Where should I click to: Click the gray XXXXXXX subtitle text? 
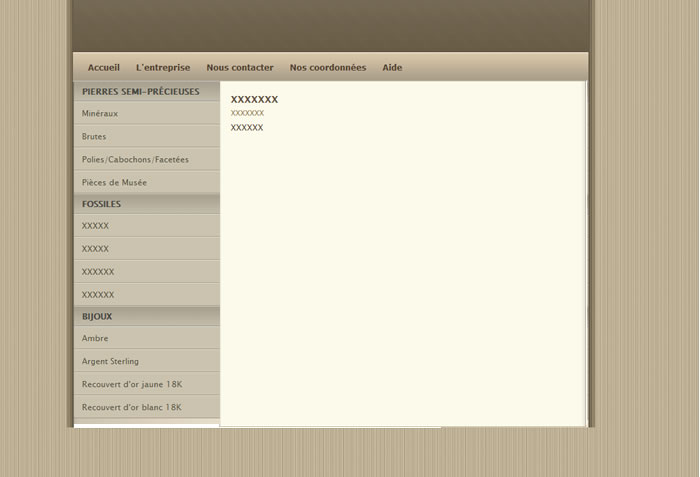tap(247, 113)
